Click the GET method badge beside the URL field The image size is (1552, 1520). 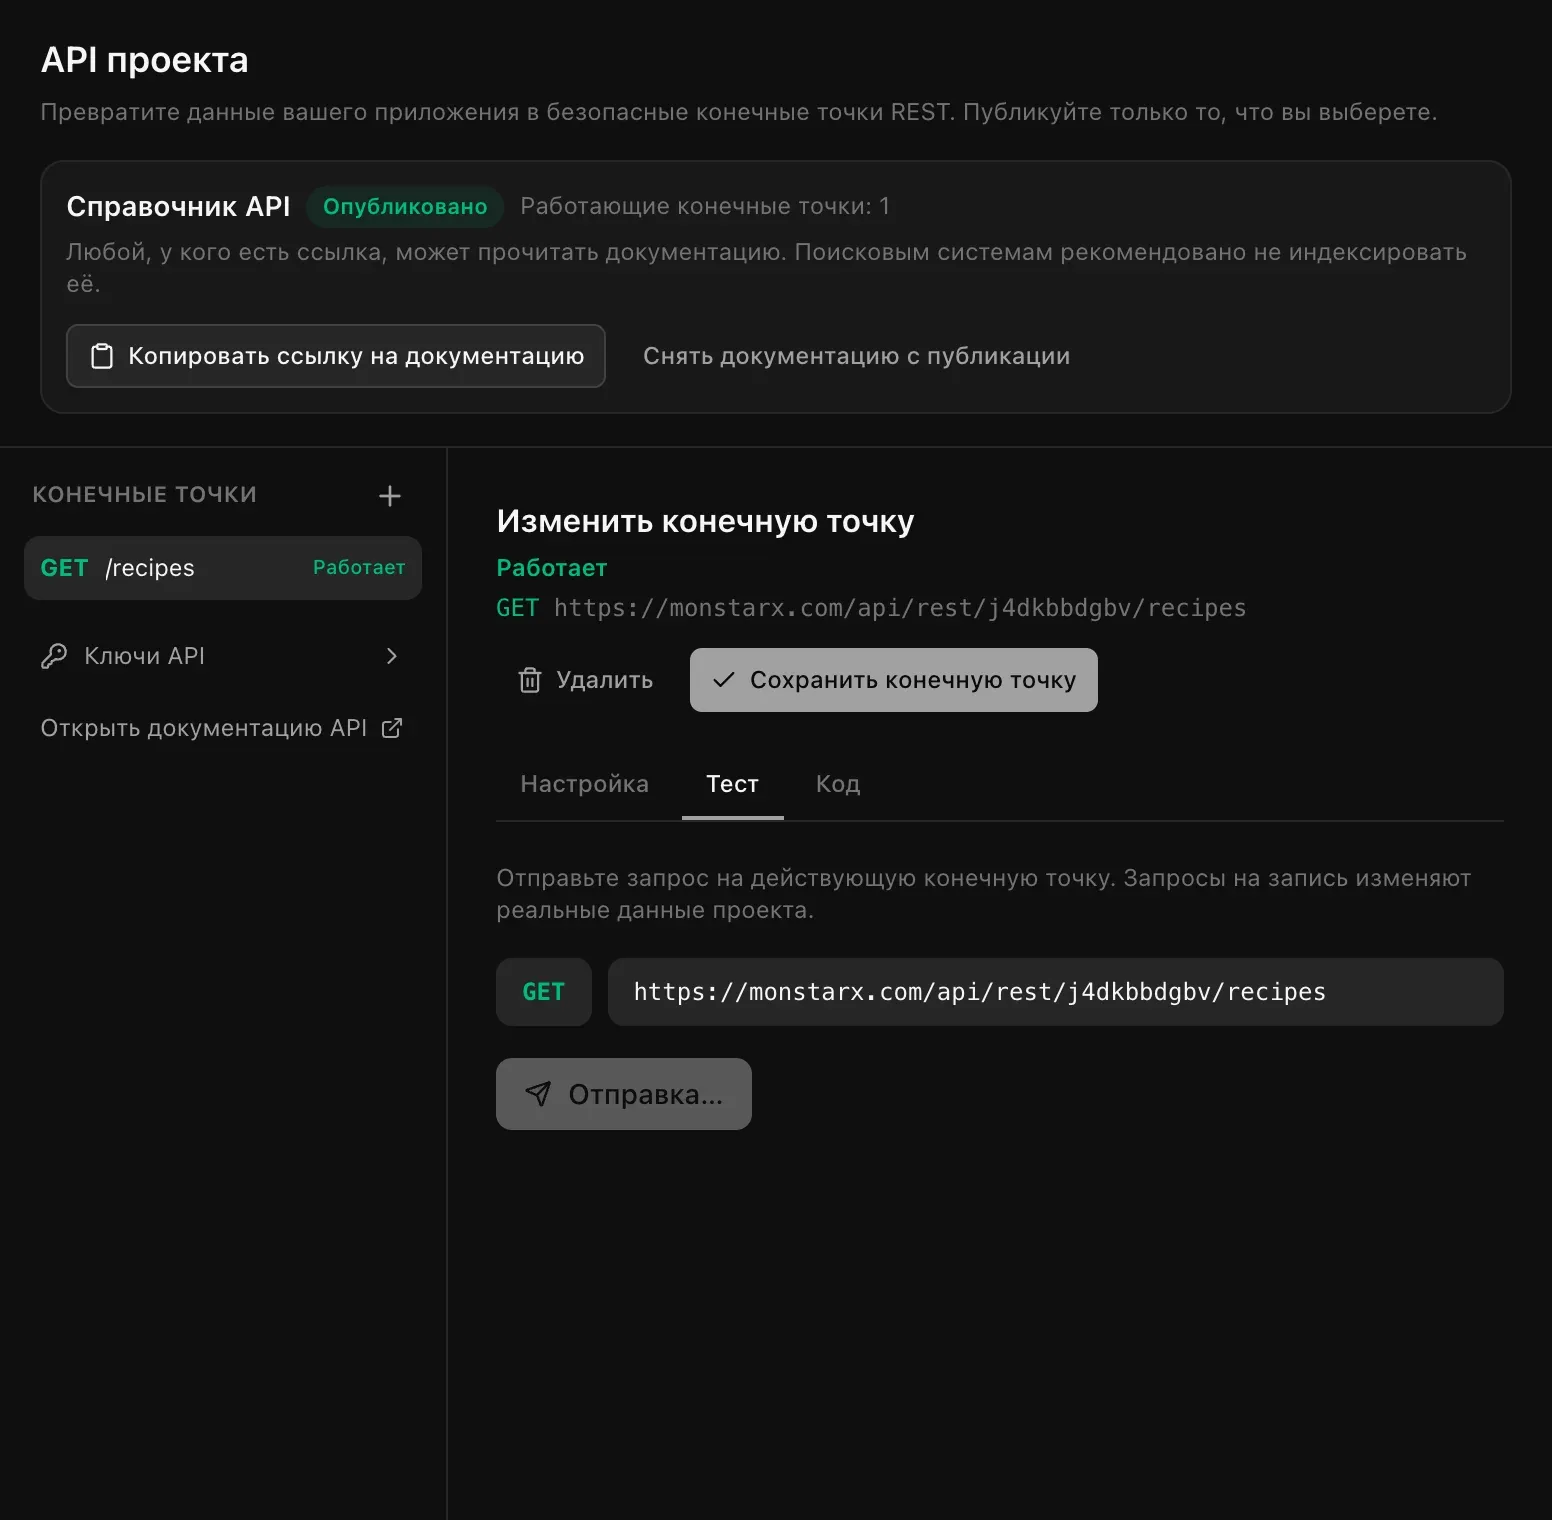pyautogui.click(x=544, y=992)
